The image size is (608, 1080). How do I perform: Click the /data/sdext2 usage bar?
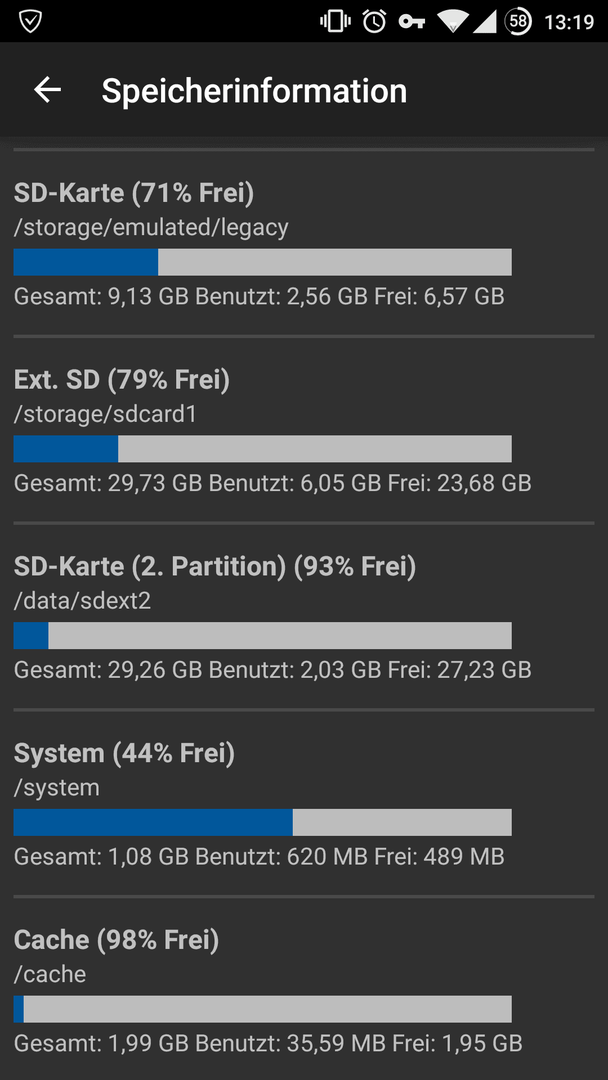pos(262,636)
